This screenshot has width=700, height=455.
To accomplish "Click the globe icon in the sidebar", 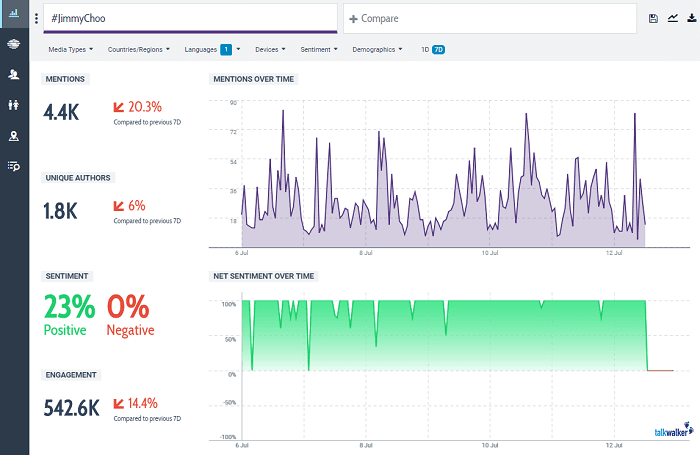I will coord(14,44).
